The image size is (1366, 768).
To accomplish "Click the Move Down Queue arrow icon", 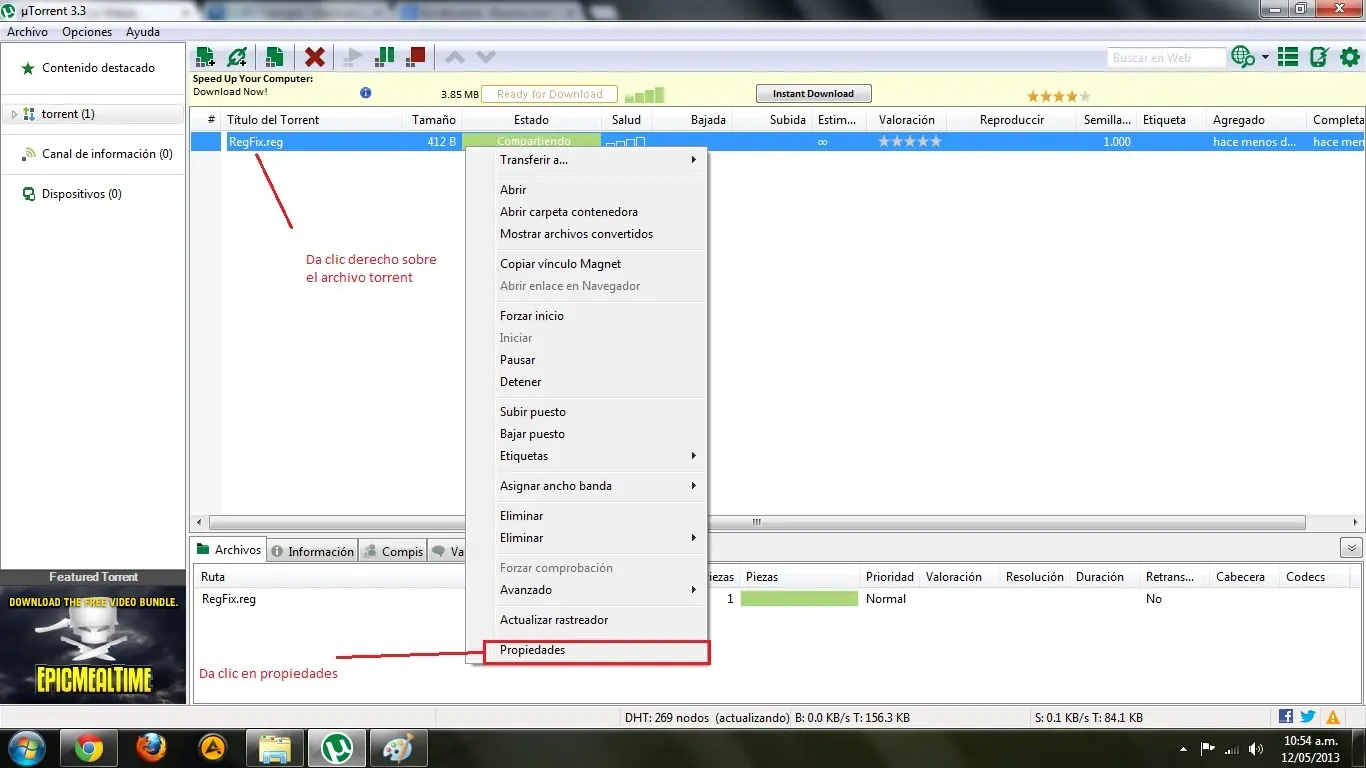I will [x=486, y=57].
